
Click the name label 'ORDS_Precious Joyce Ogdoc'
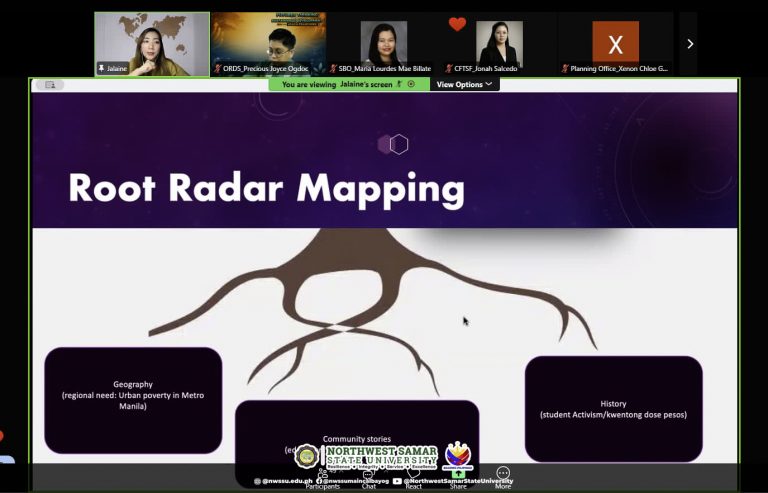[x=265, y=69]
